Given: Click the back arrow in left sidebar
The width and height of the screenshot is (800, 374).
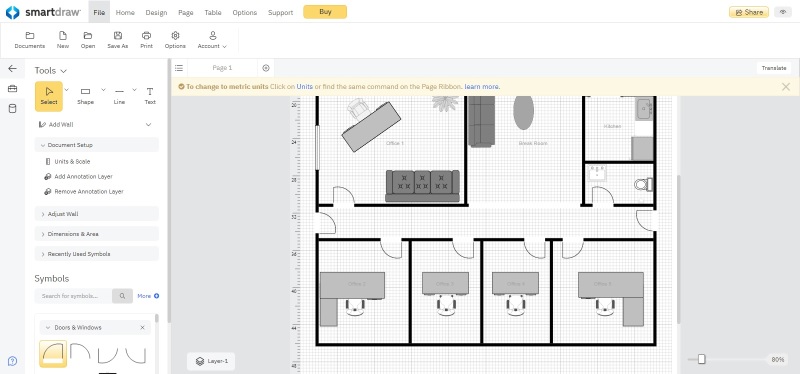Looking at the screenshot, I should pos(12,68).
